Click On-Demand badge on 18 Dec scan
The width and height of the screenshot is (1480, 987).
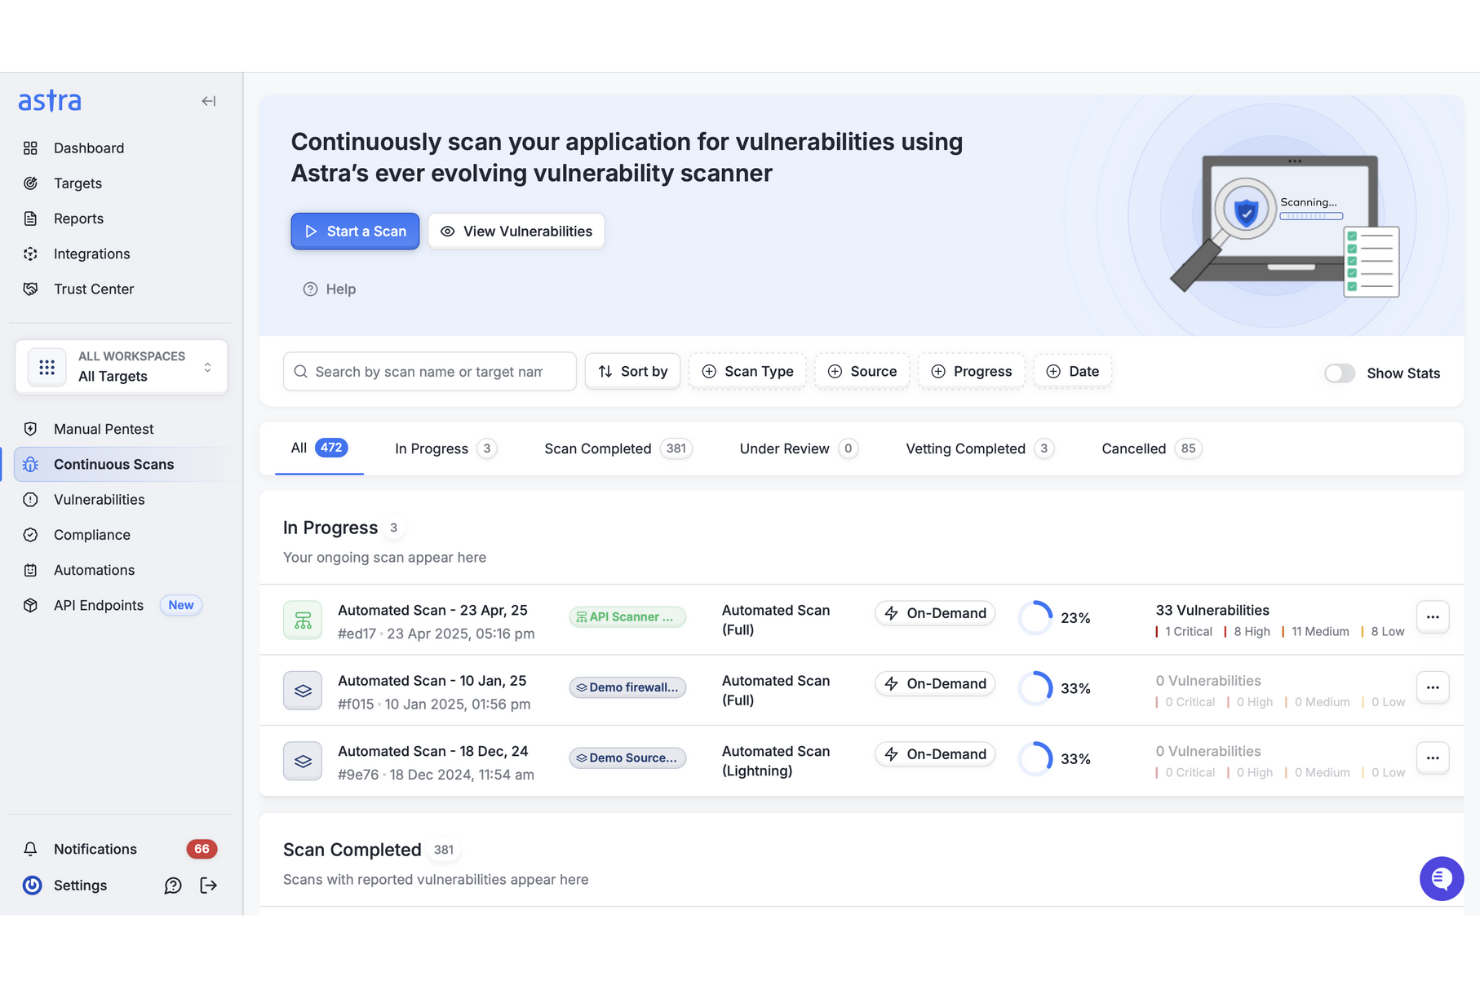point(935,754)
